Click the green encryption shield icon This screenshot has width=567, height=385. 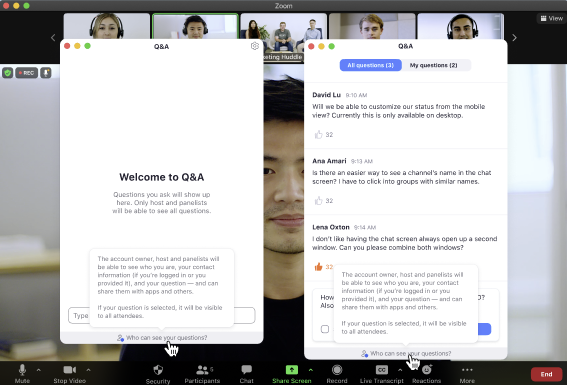pyautogui.click(x=8, y=73)
